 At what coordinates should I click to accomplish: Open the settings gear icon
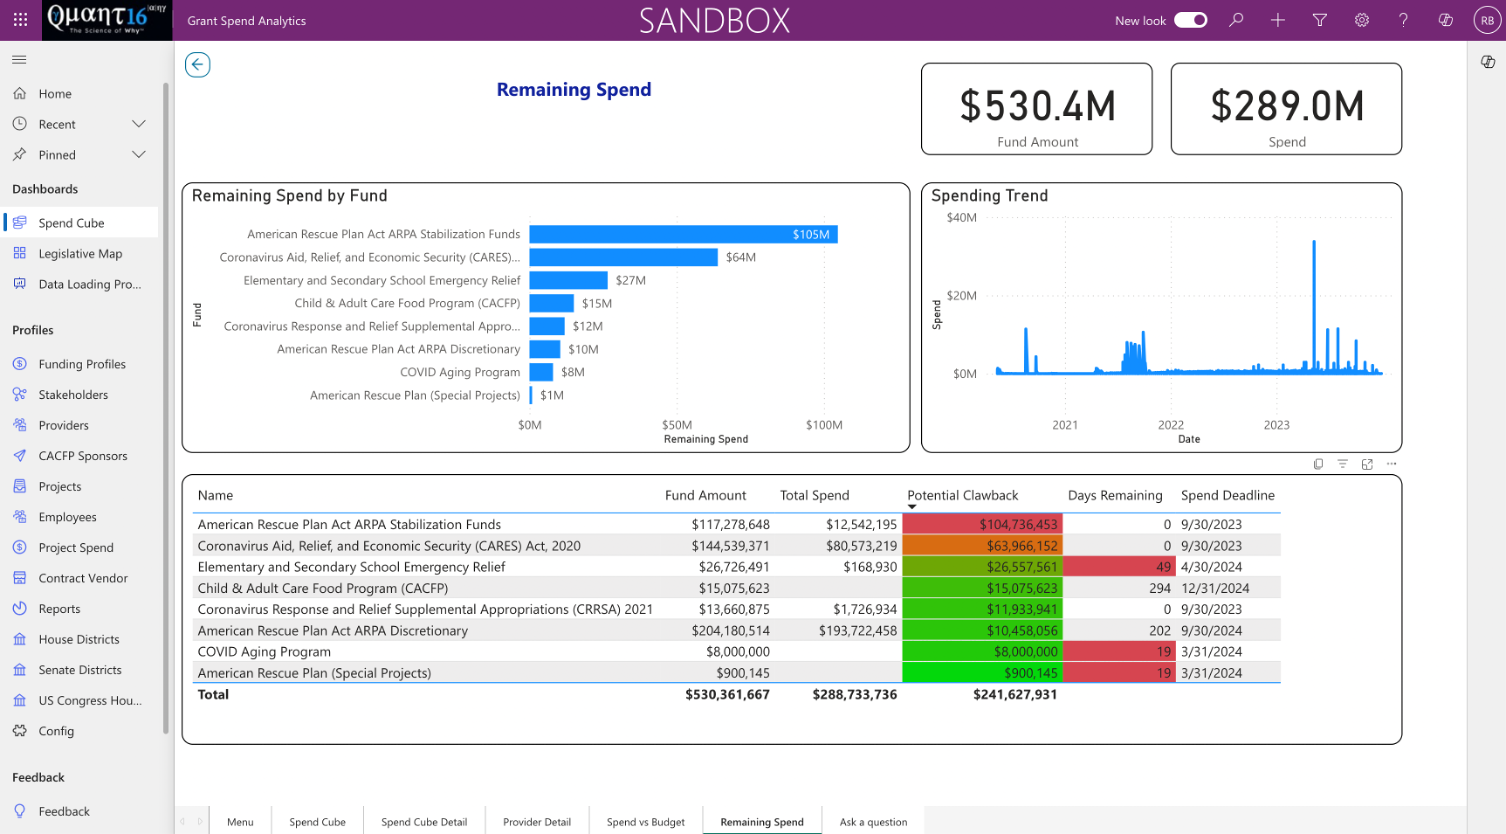1361,20
